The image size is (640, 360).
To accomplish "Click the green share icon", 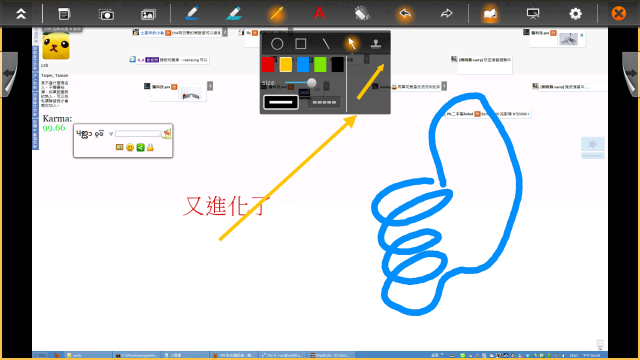I will coord(140,147).
